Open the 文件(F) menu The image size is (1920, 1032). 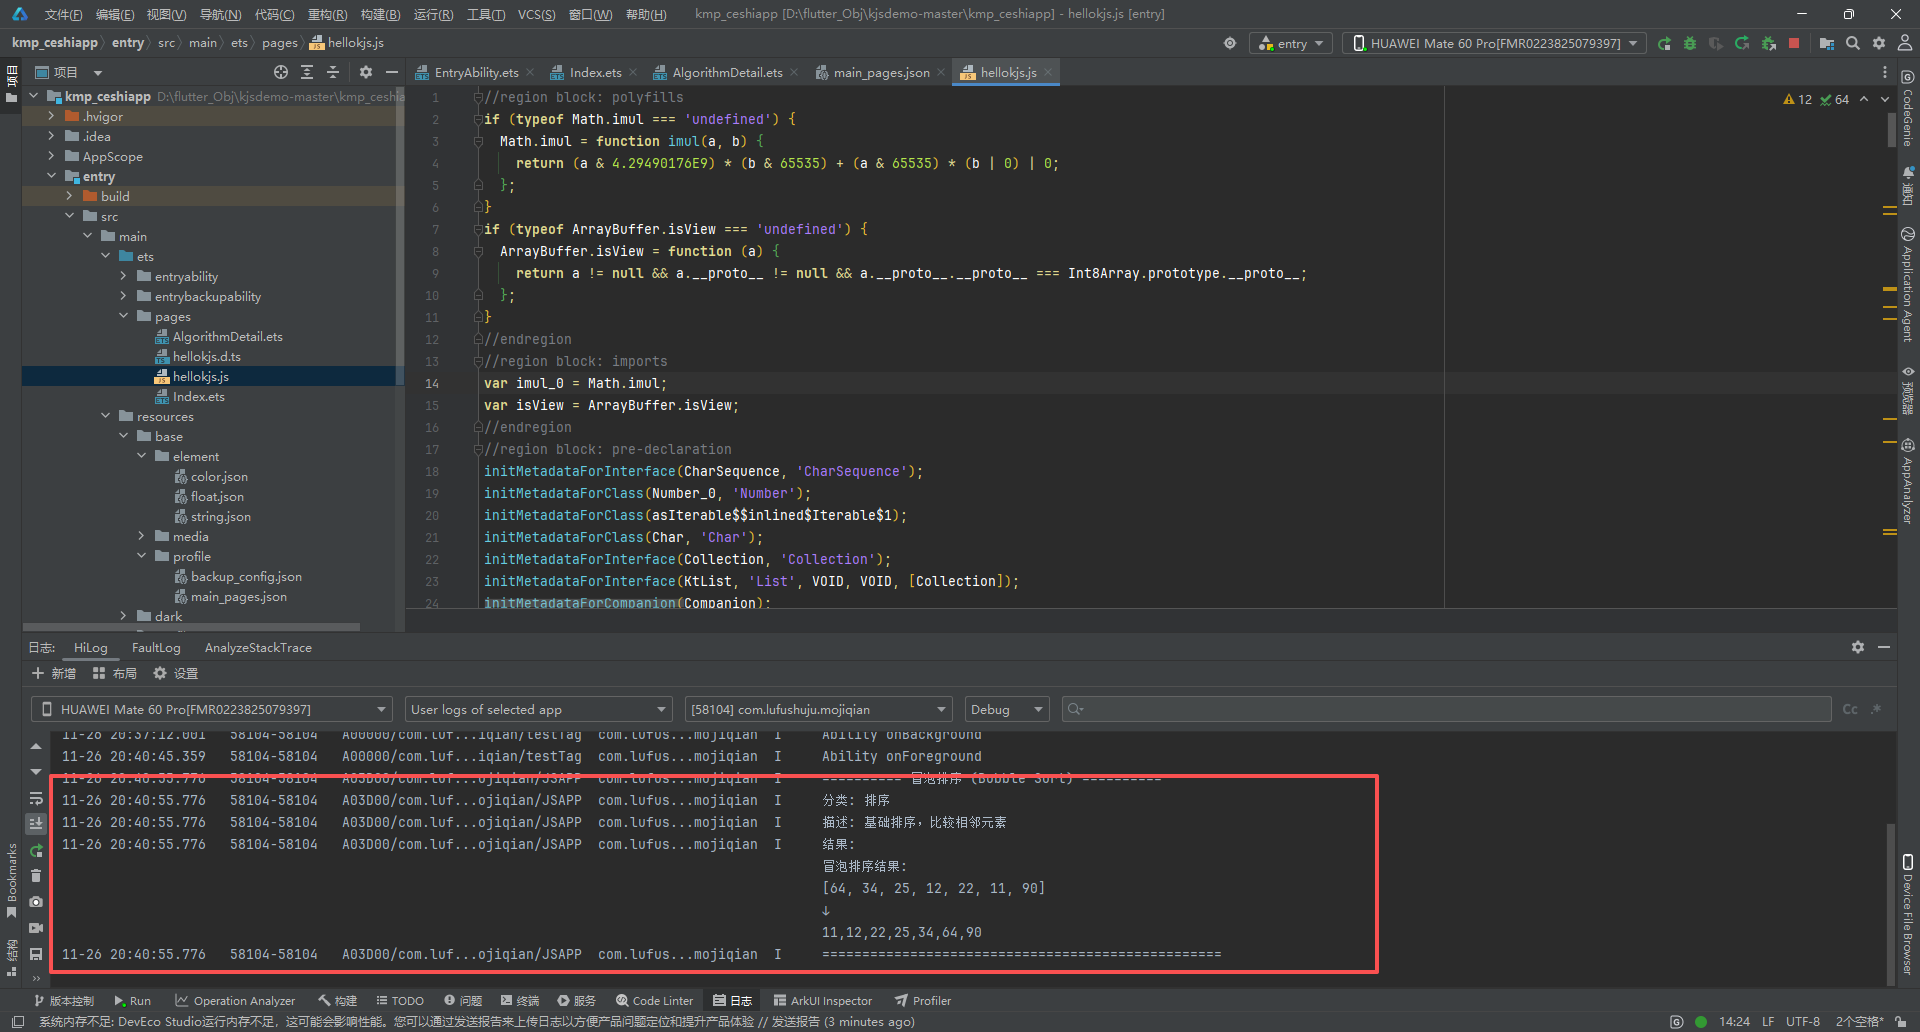(x=63, y=14)
